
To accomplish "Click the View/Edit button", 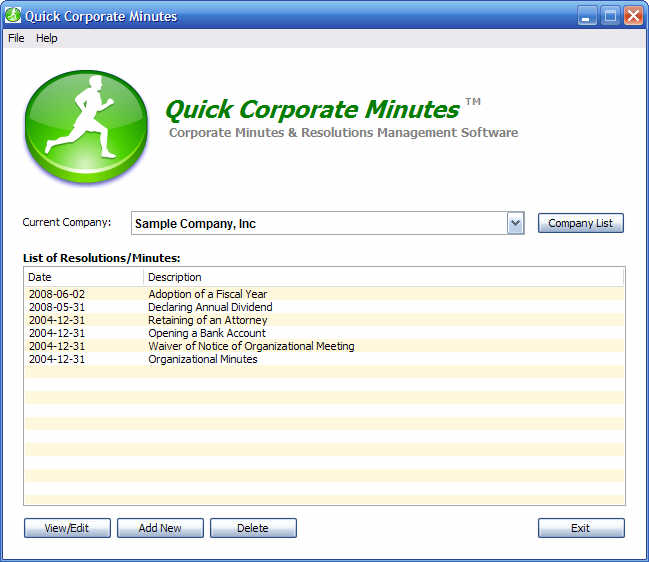I will pos(67,528).
